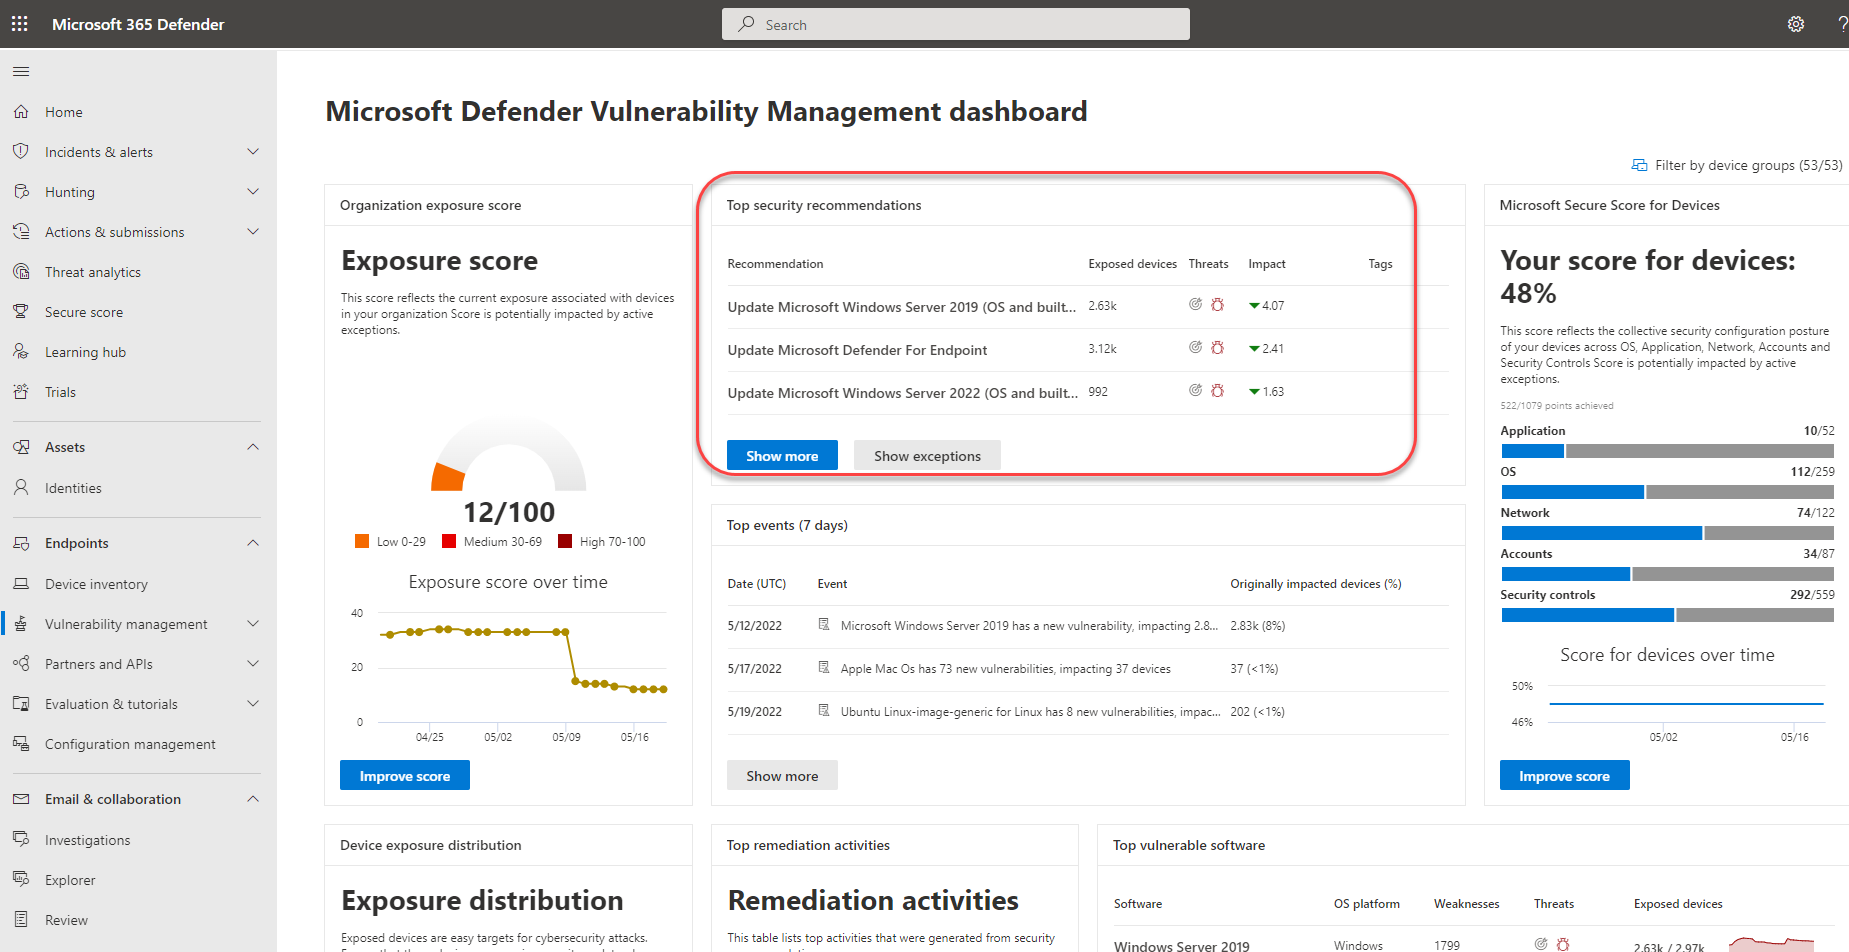Expand Vulnerability management chevron

coord(253,623)
